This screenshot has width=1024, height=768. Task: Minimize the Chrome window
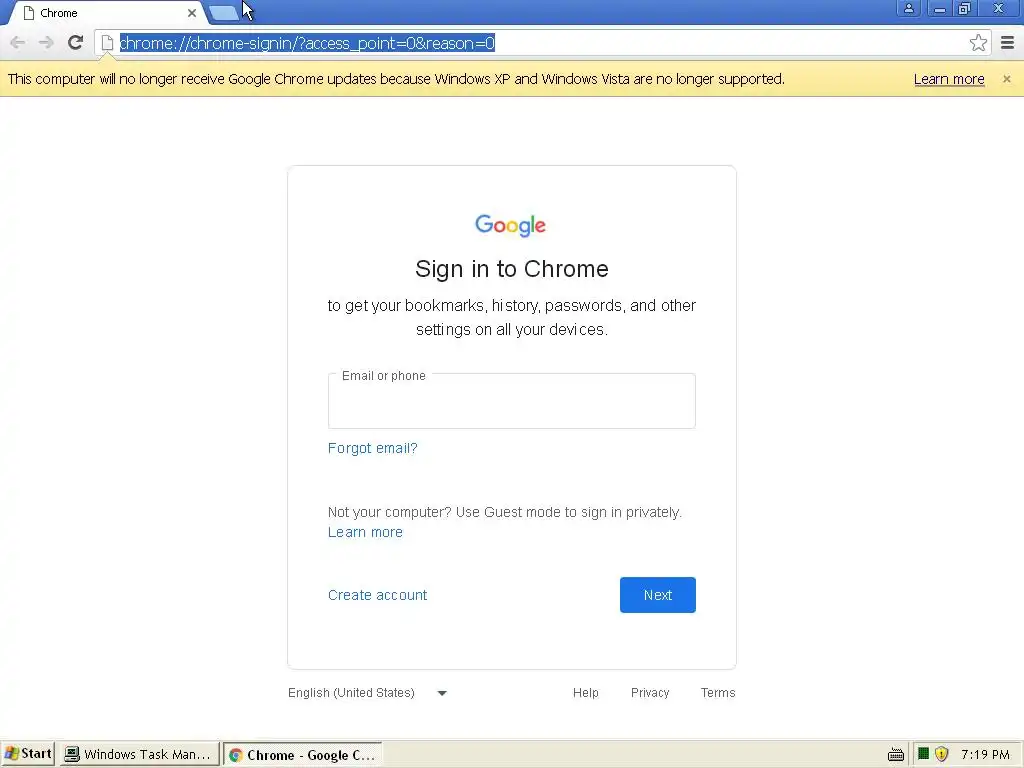[x=939, y=8]
